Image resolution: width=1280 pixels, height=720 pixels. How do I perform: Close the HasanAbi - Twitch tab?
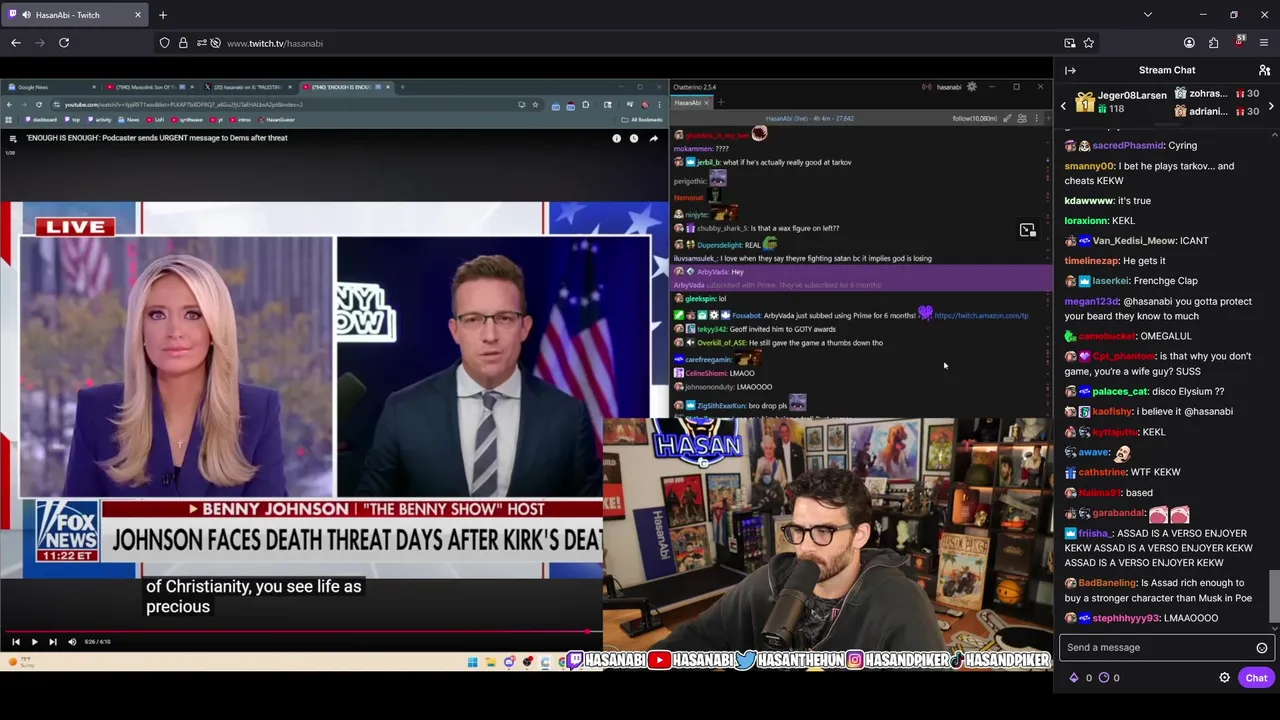coord(138,15)
